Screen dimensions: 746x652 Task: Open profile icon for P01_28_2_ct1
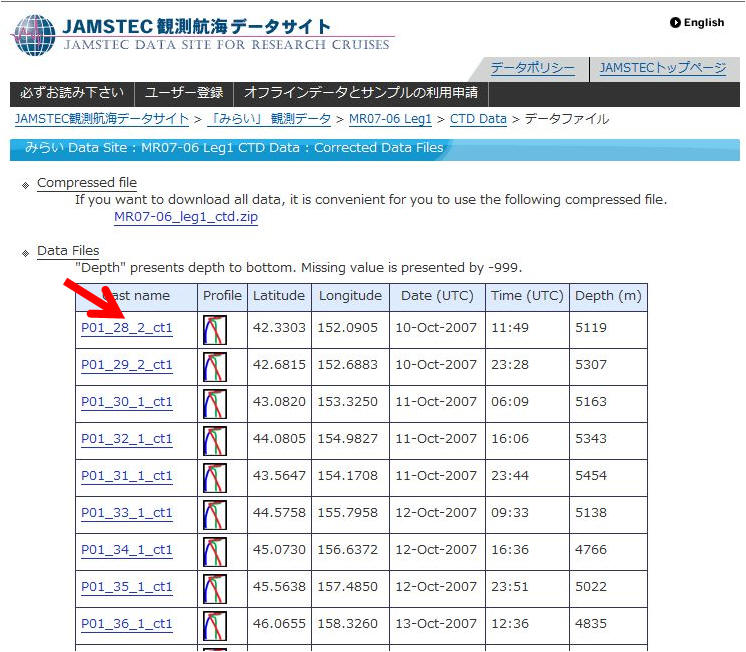tap(215, 329)
